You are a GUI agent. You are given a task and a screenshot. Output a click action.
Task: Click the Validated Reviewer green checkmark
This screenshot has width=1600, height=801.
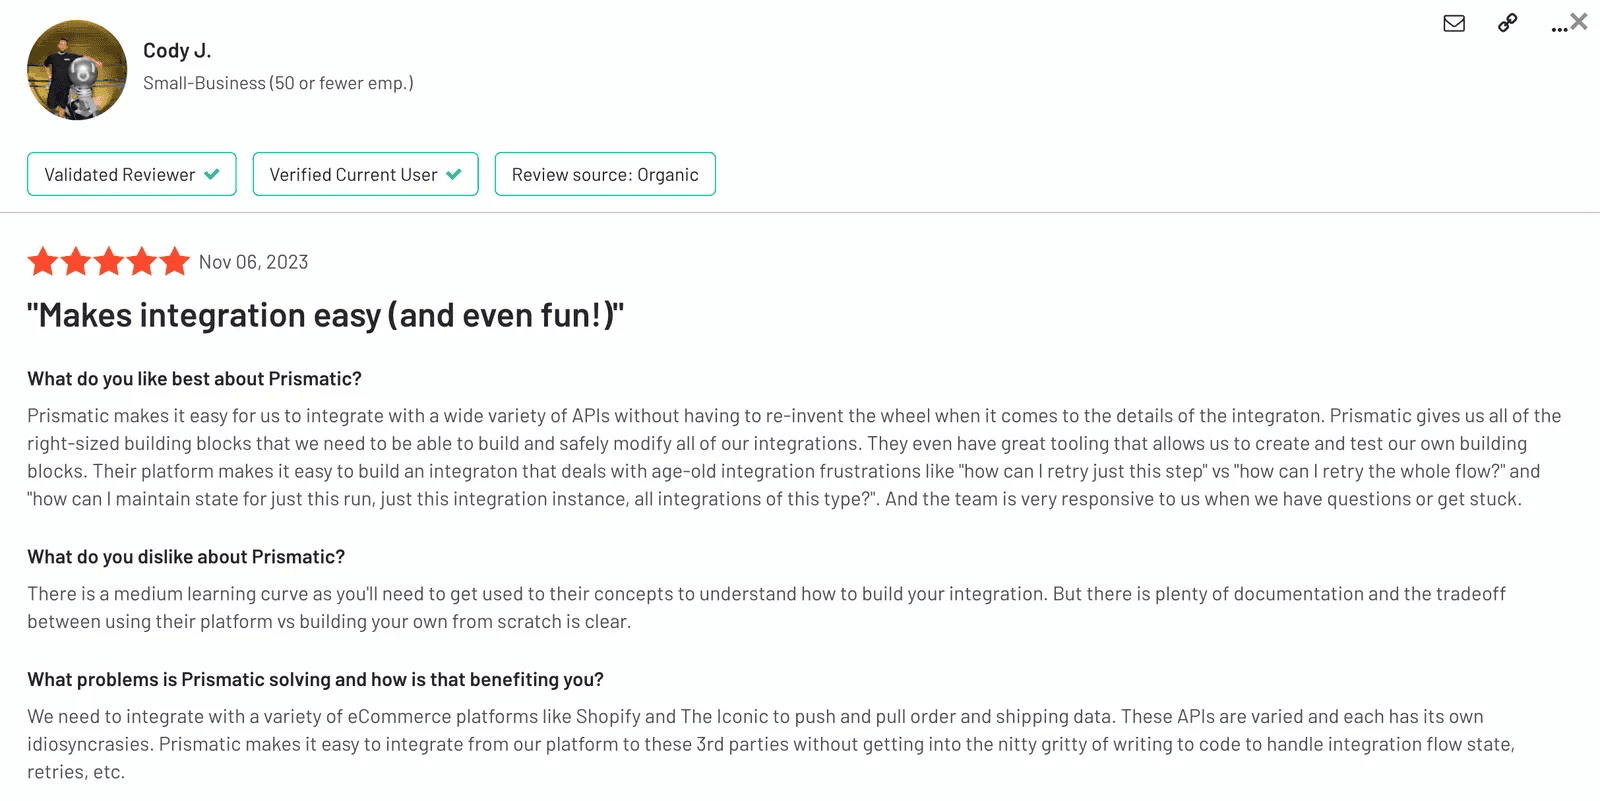pos(212,174)
